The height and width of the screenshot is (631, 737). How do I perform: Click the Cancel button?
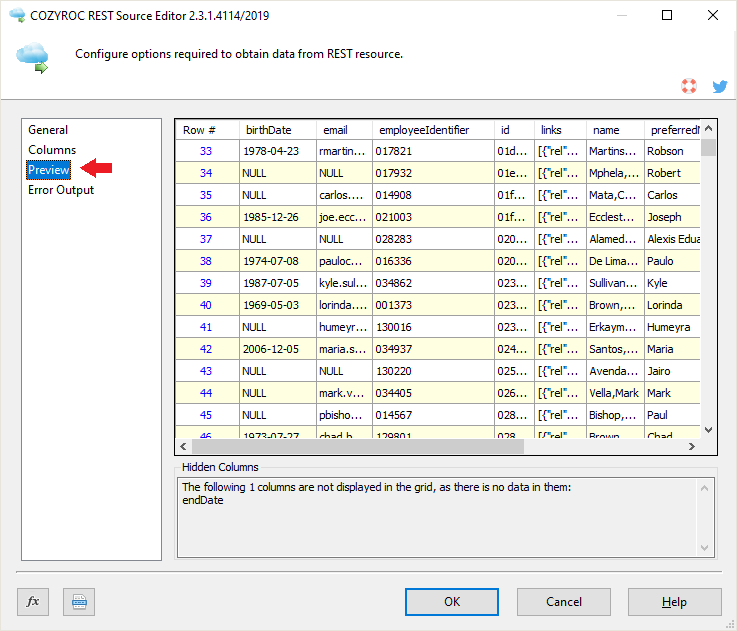click(563, 601)
